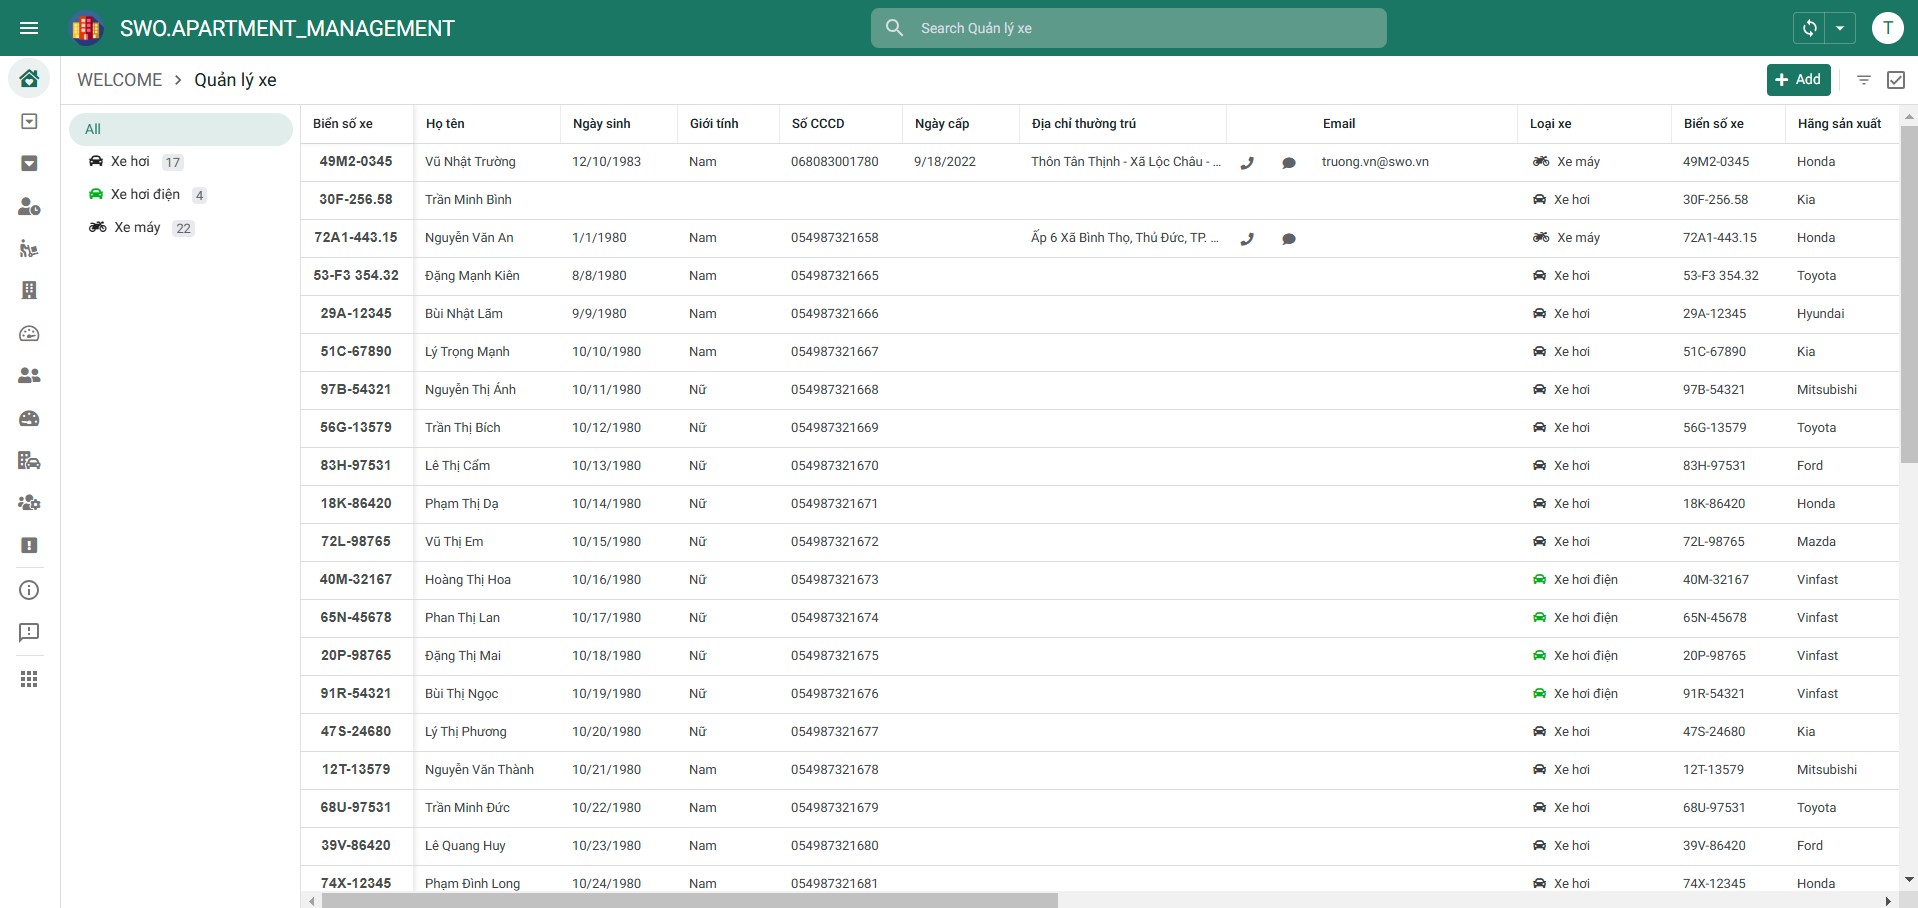Screen dimensions: 1918x908
Task: Open the info circle sidebar icon
Action: (x=29, y=590)
